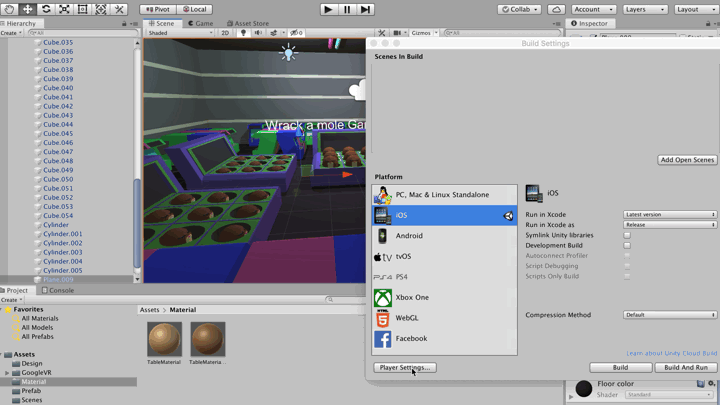This screenshot has width=720, height=405.
Task: Select first TableMaterial thumbnail
Action: pos(164,339)
